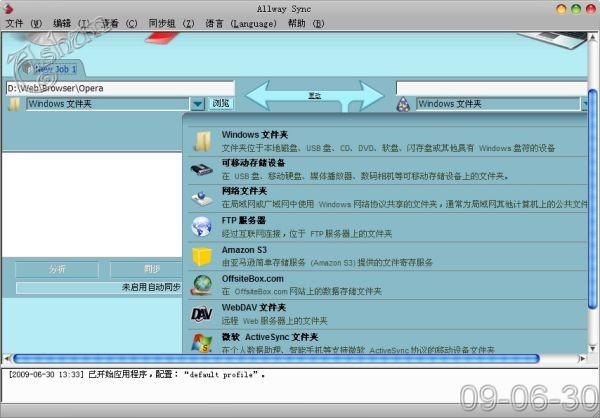The height and width of the screenshot is (418, 600).
Task: Click the network folder icon
Action: [201, 199]
